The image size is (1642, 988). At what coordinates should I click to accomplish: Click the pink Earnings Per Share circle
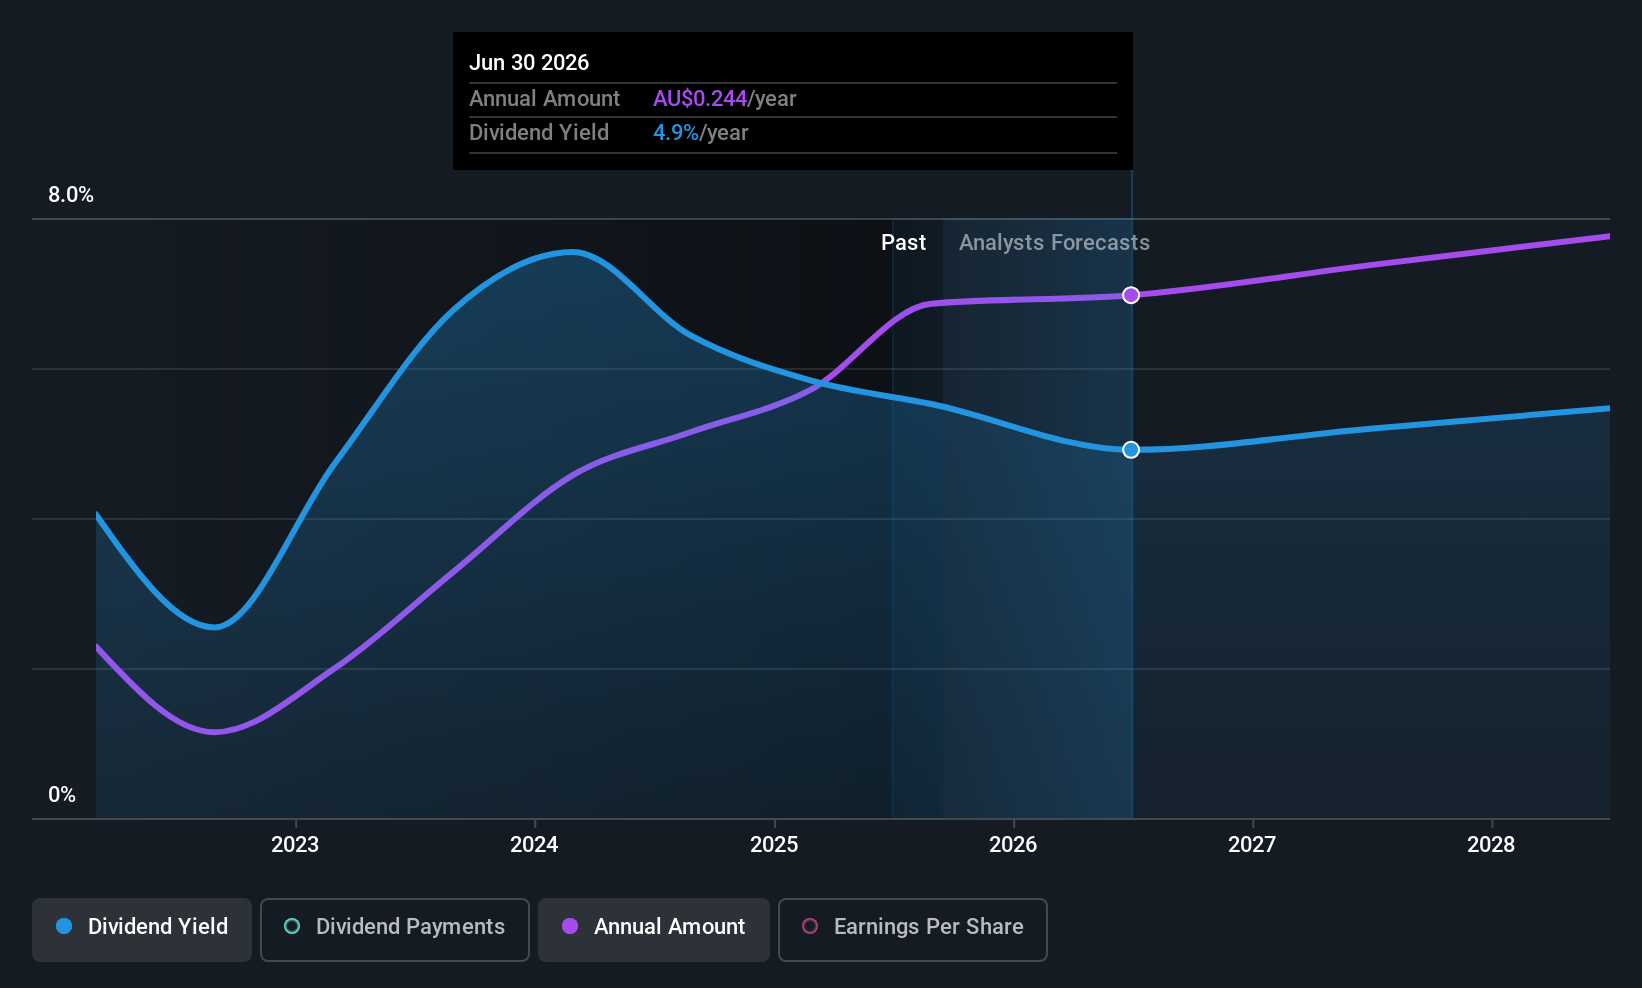click(810, 926)
